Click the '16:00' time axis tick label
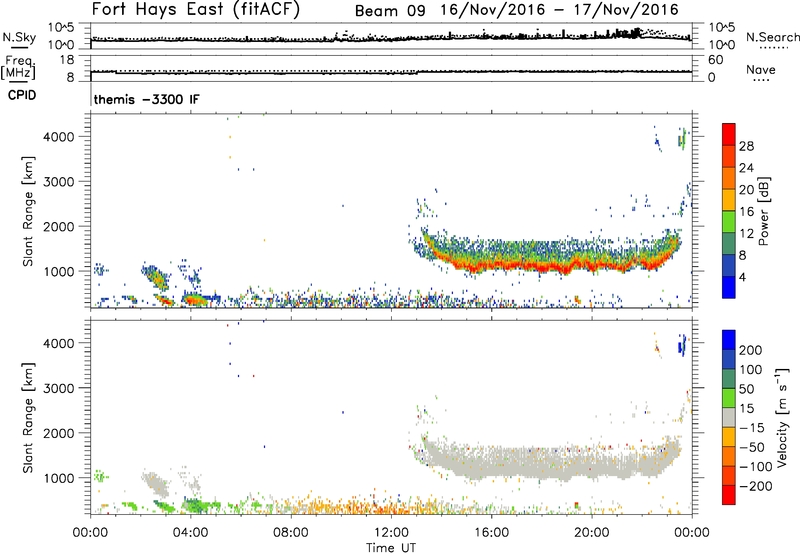The width and height of the screenshot is (800, 554). click(491, 533)
